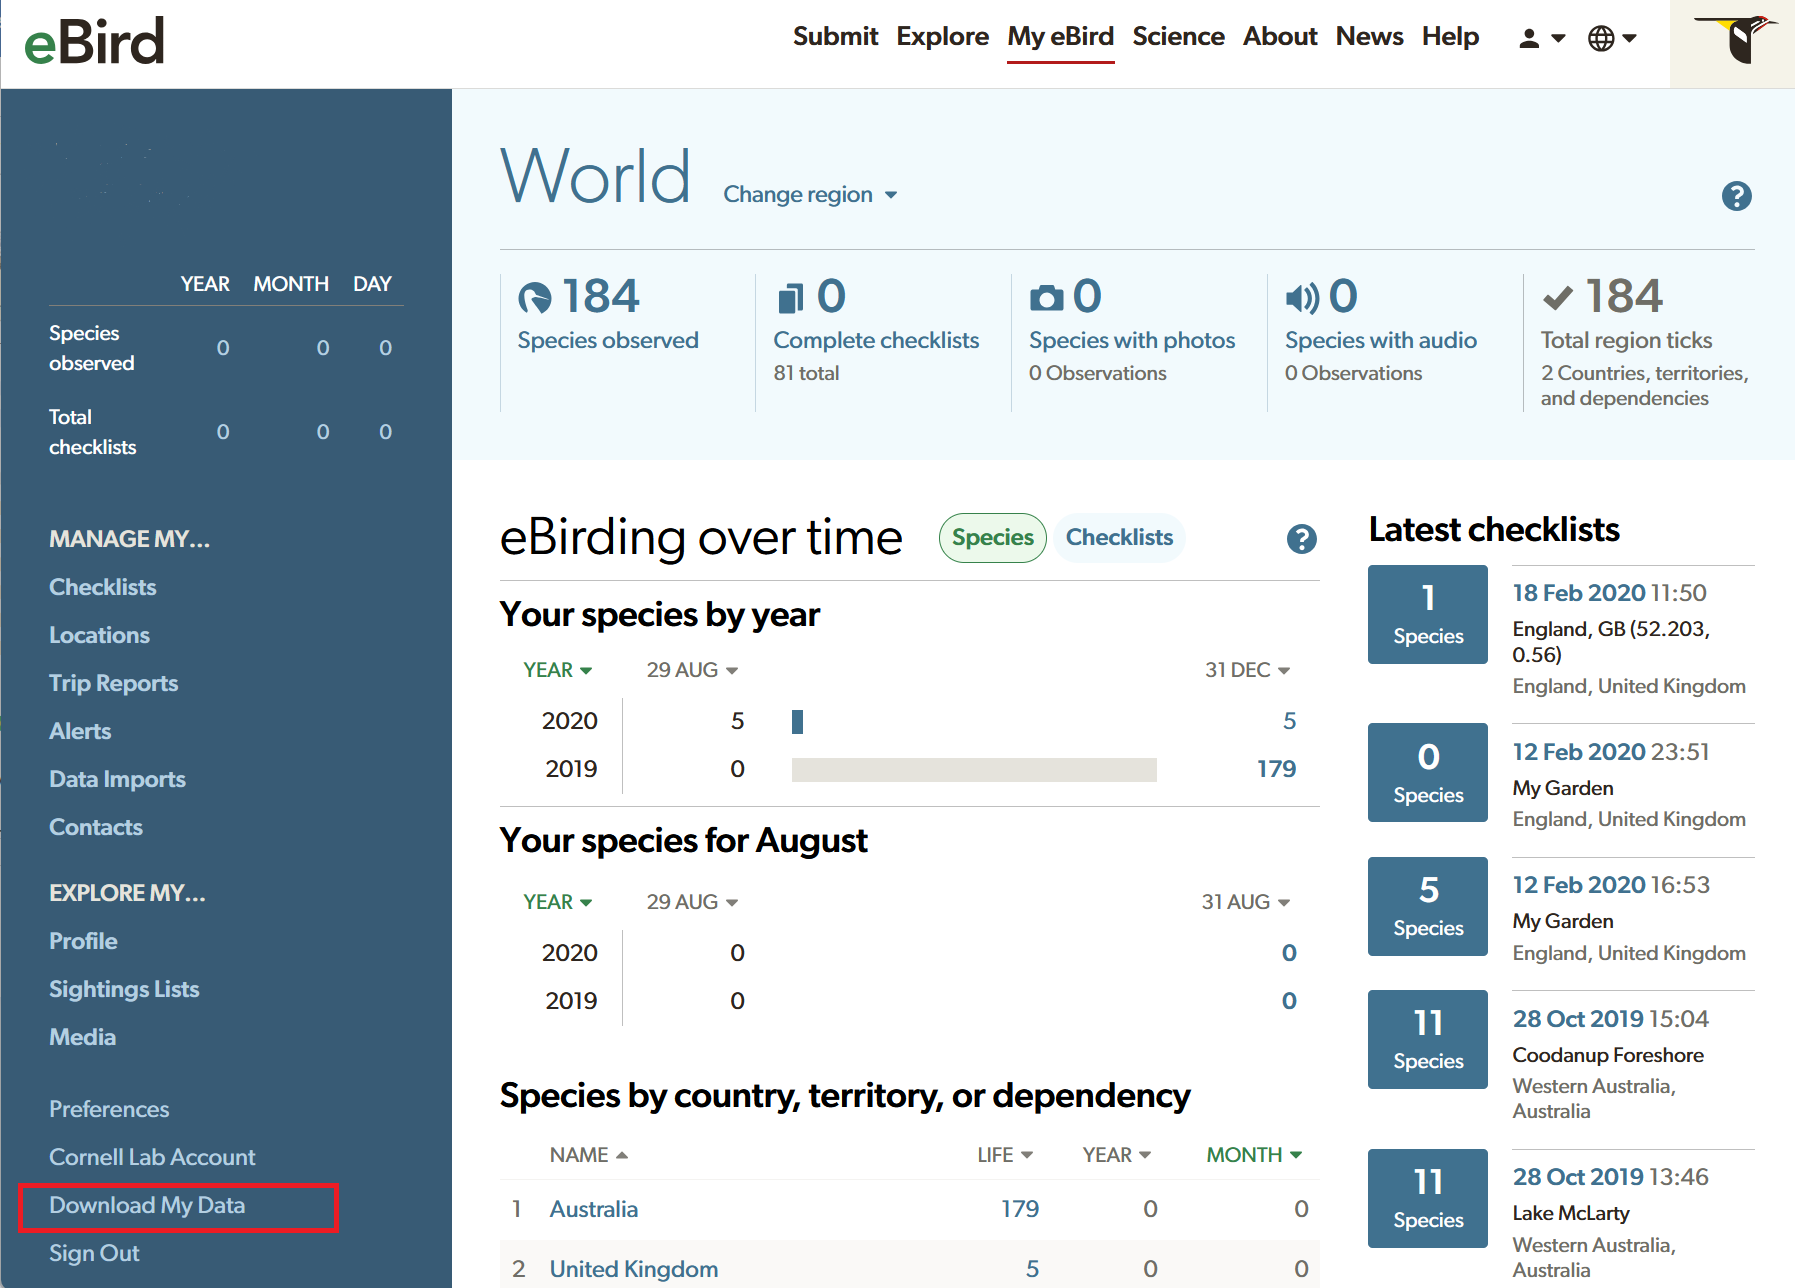Open Sightings Lists in the sidebar

coord(124,989)
